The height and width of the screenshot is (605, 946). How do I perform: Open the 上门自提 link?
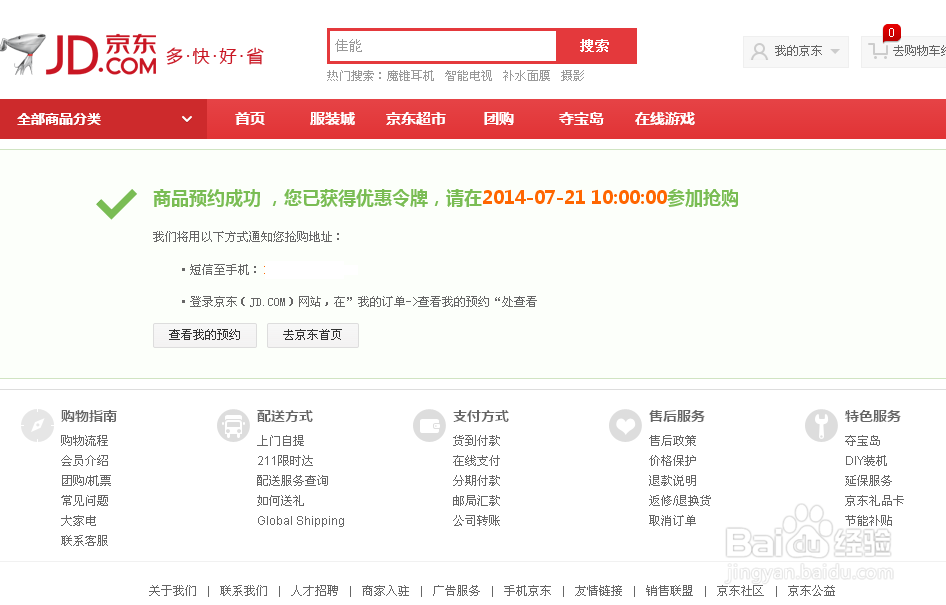(281, 441)
